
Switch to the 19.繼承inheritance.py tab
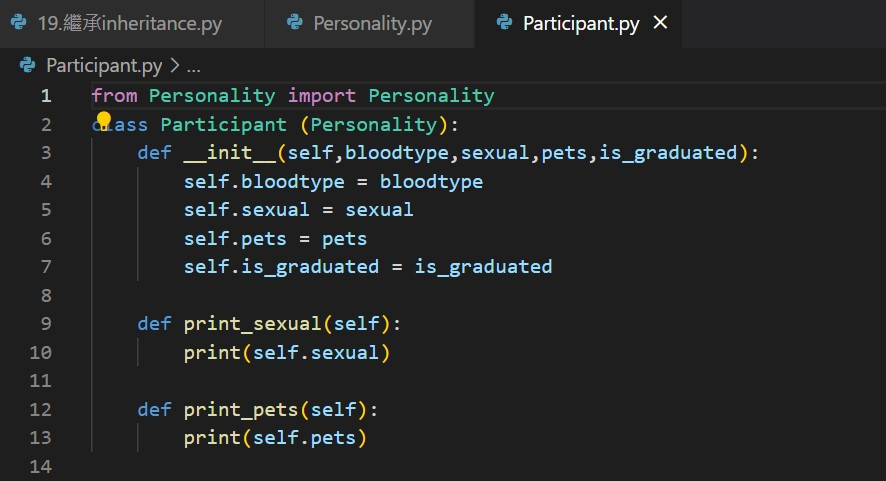(x=130, y=23)
